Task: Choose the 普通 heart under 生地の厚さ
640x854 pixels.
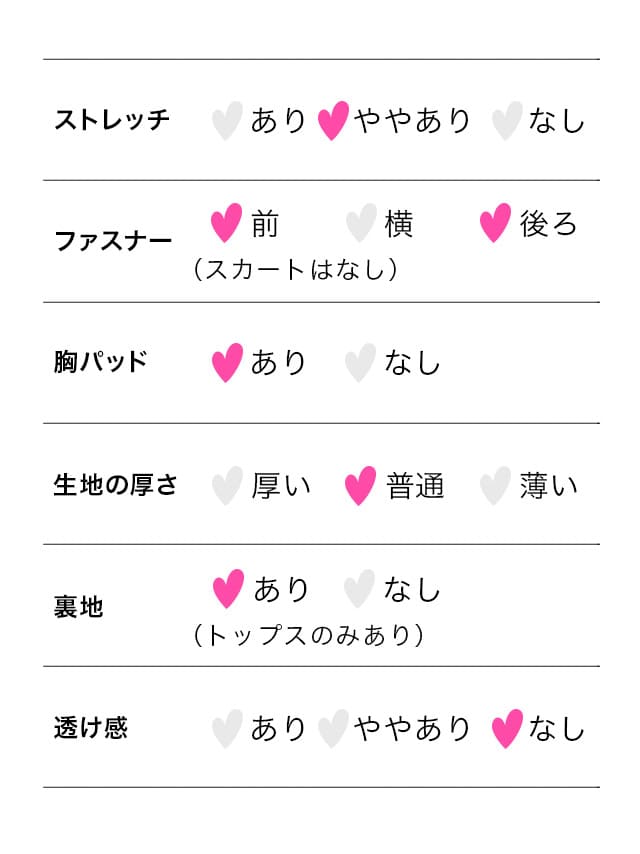Action: pyautogui.click(x=361, y=485)
